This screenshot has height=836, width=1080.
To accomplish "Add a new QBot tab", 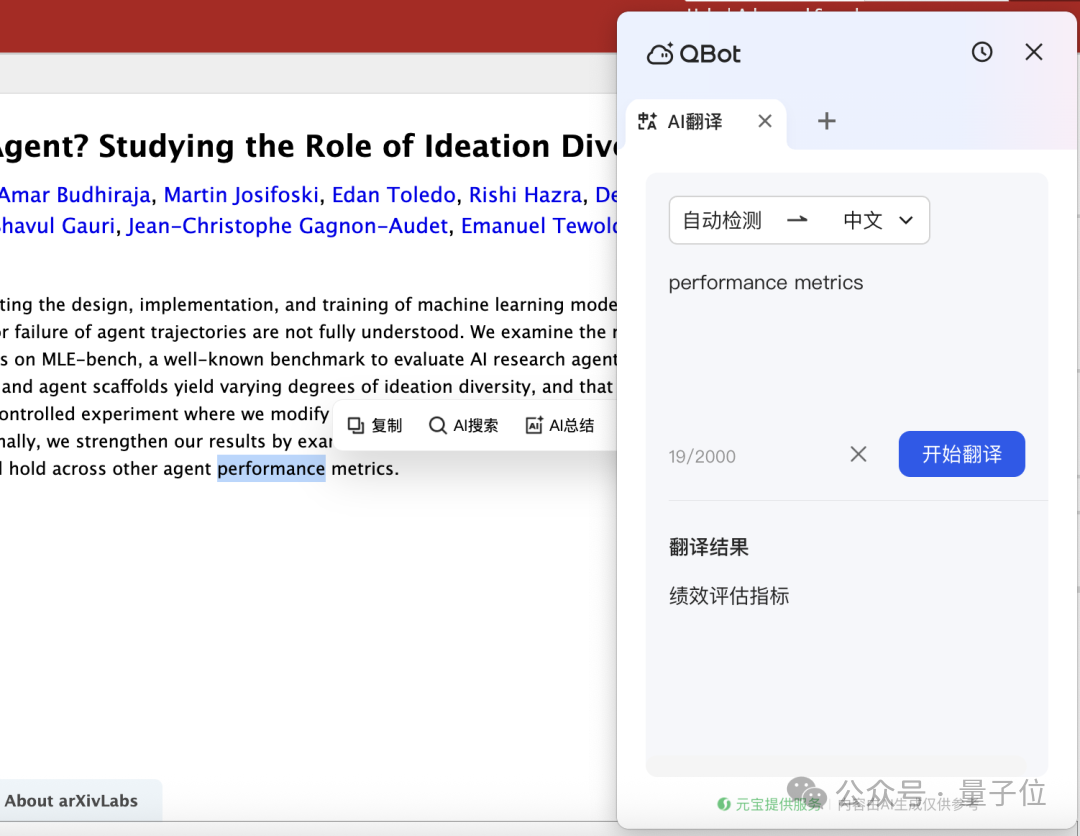I will (827, 121).
